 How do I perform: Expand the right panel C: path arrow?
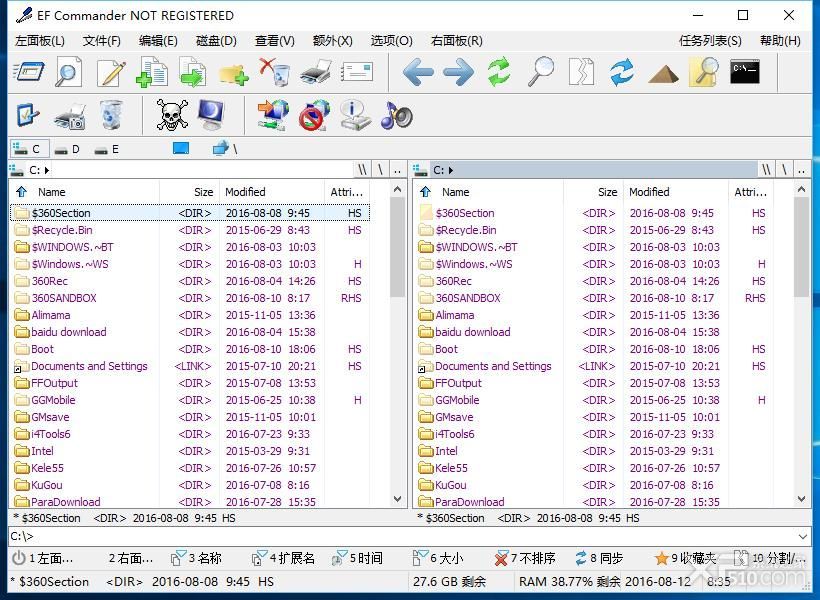coord(451,170)
